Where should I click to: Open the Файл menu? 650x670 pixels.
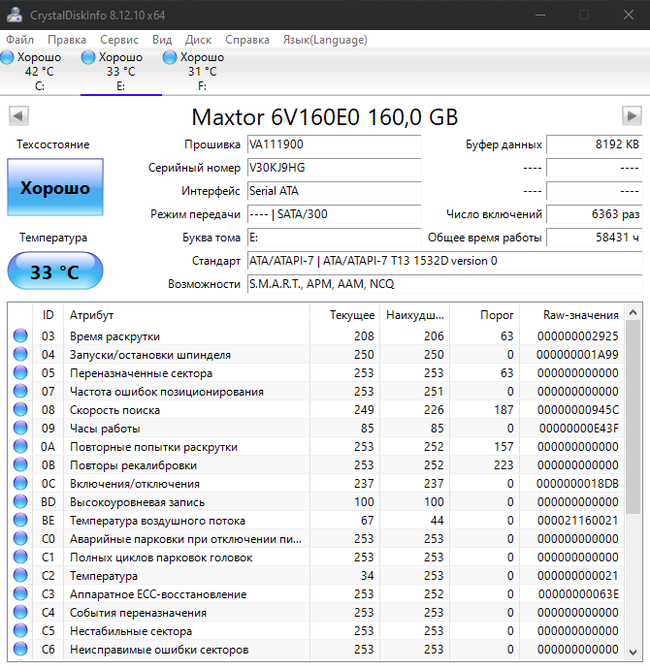20,40
